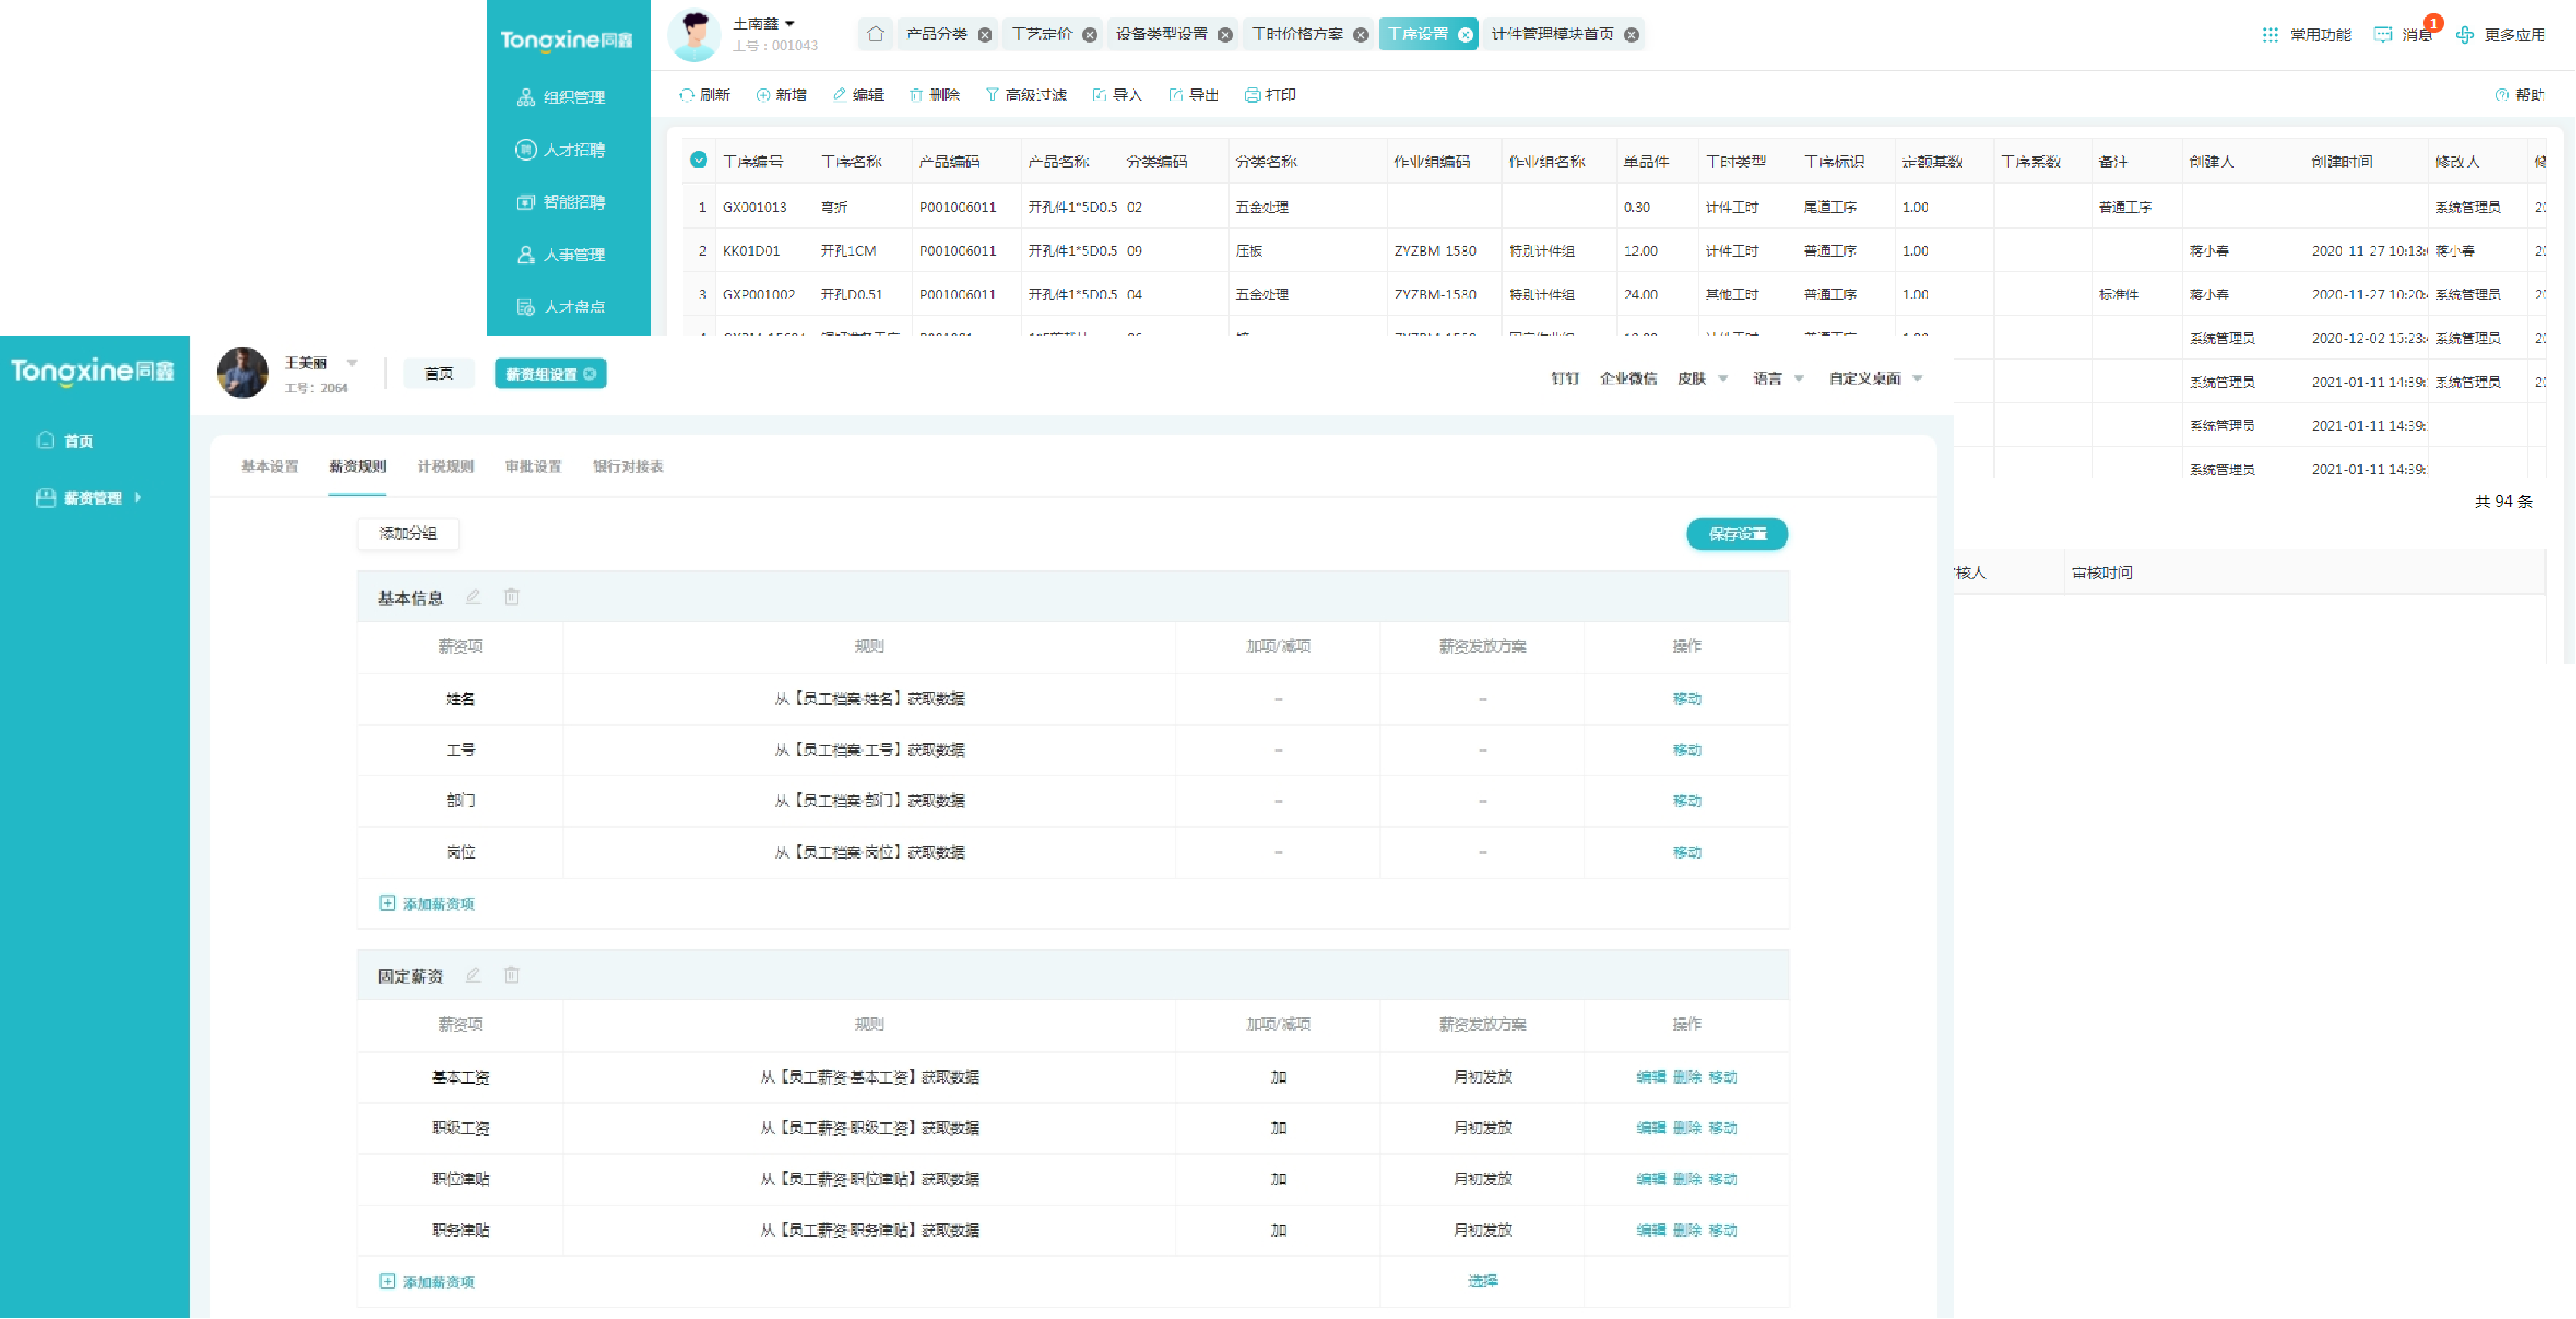Click the trash icon next to 固定薪资

point(511,975)
